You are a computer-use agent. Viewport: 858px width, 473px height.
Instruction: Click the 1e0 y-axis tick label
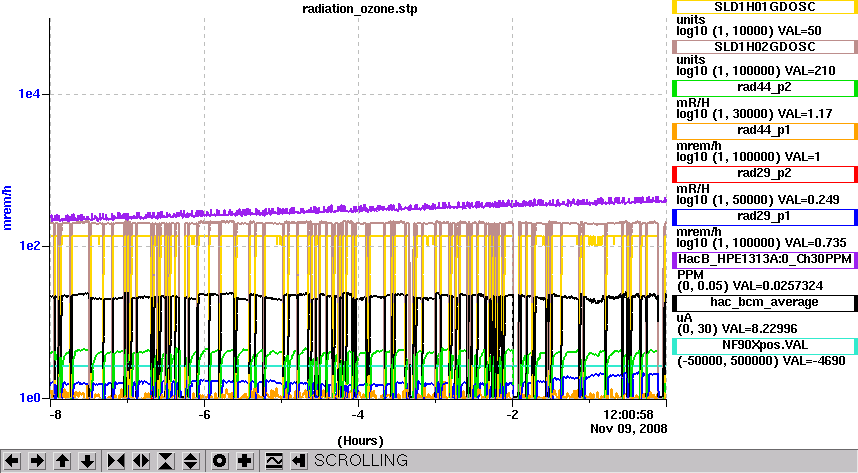(x=29, y=398)
